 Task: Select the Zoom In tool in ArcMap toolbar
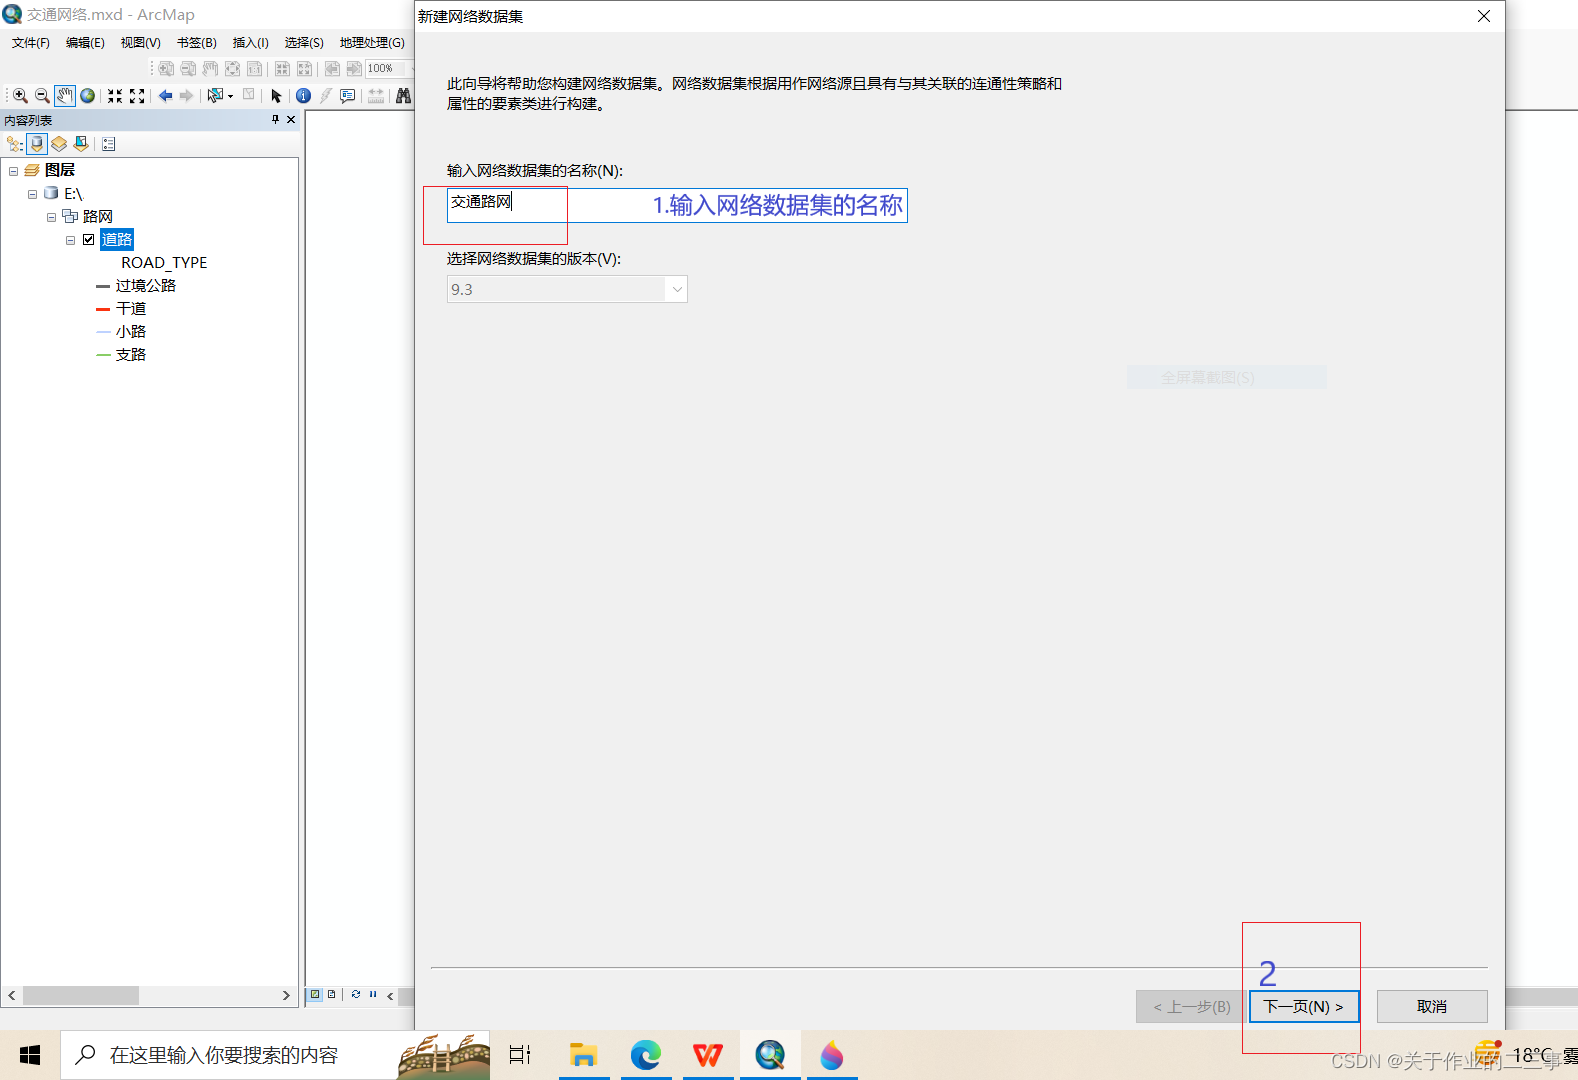tap(20, 96)
